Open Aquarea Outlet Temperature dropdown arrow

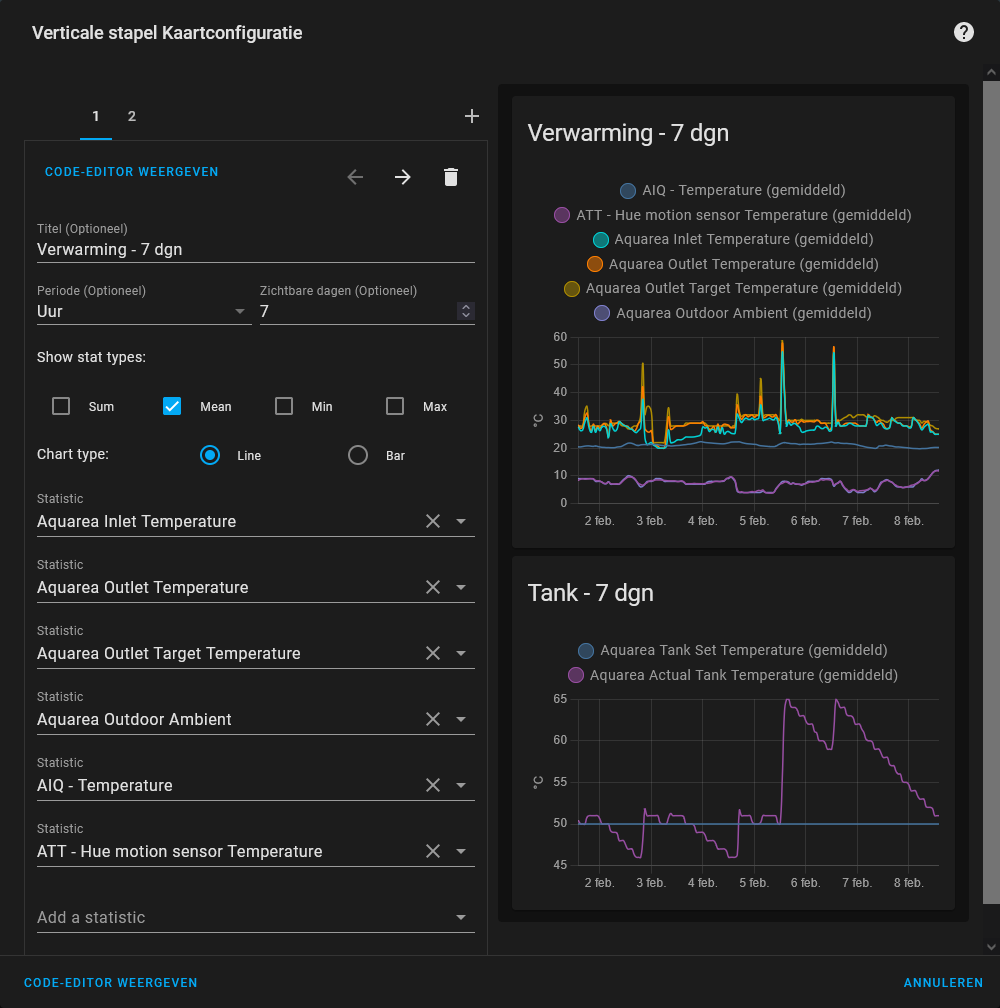(461, 587)
